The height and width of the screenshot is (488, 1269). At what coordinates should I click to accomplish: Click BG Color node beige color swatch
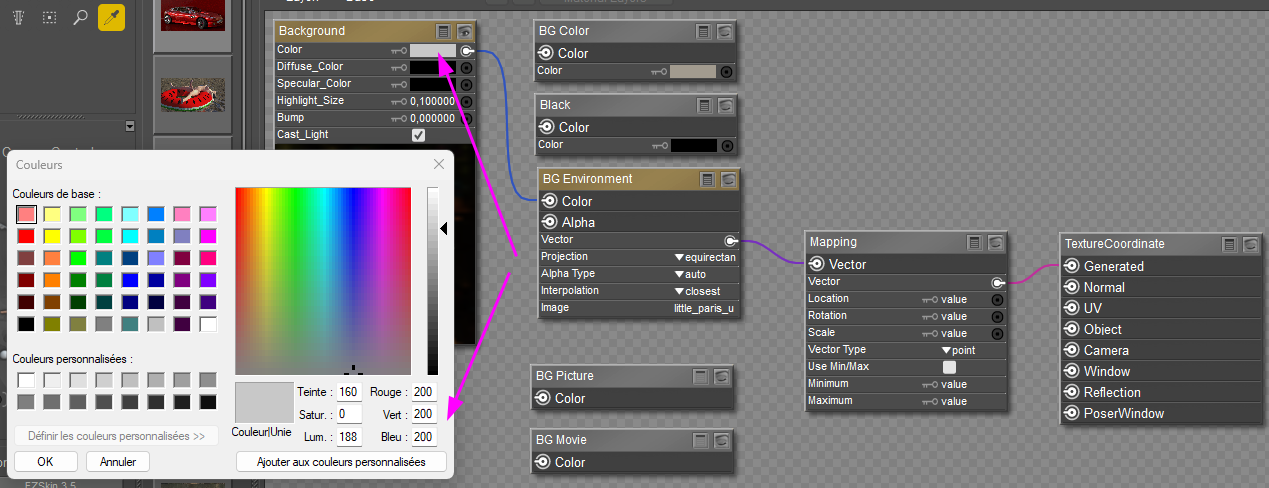pos(692,71)
